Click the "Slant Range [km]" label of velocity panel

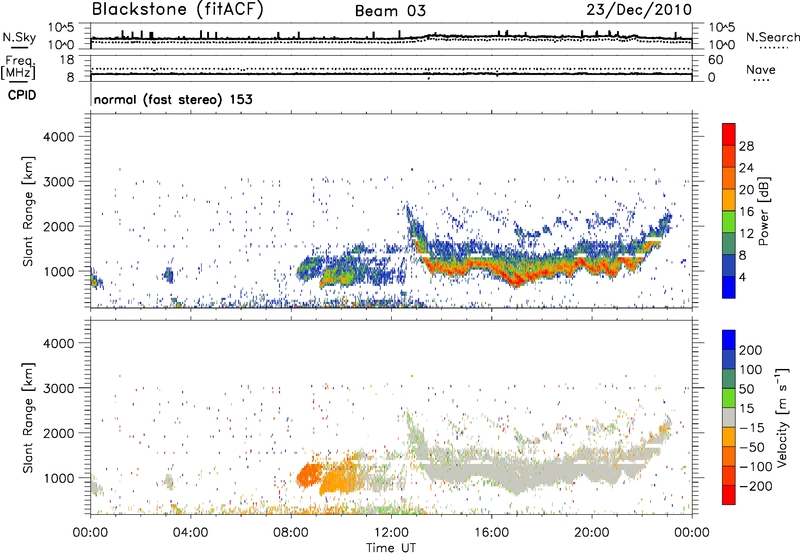click(28, 418)
